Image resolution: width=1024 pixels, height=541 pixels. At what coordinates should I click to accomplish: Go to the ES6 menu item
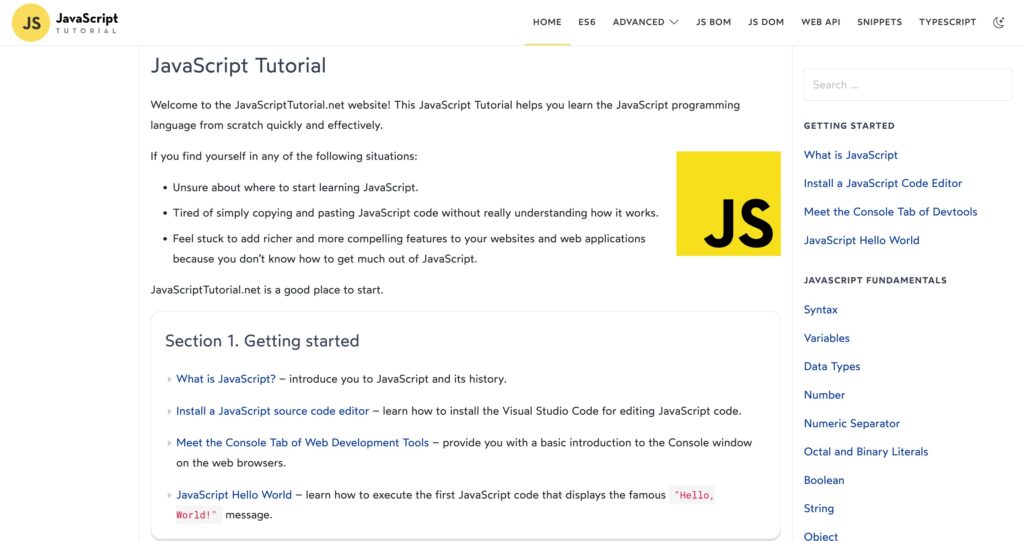(x=587, y=22)
